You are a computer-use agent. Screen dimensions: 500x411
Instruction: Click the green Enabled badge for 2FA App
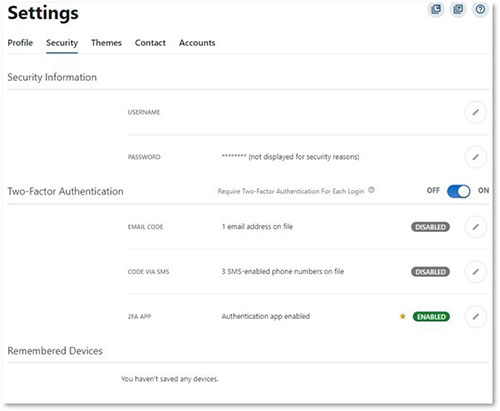click(431, 316)
